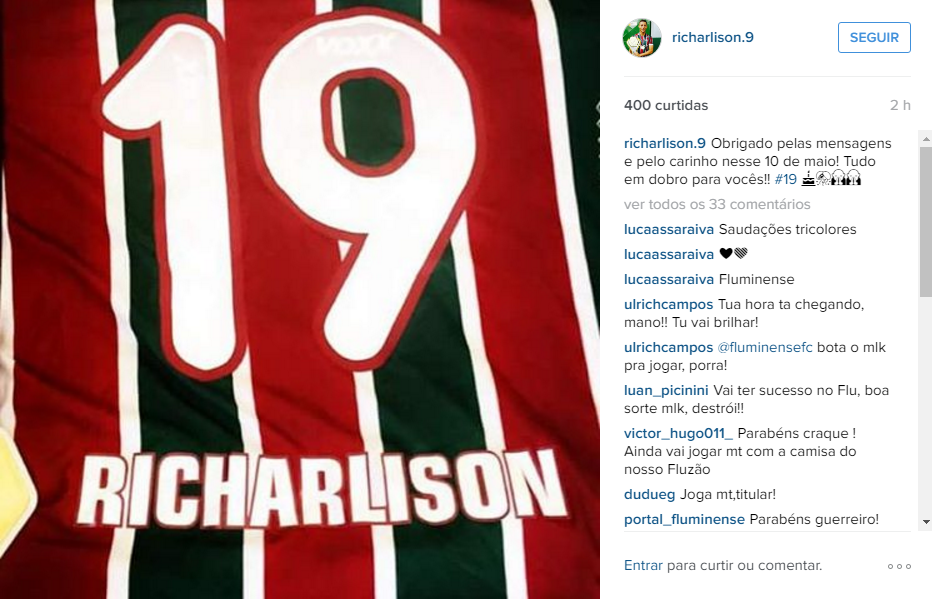Expand all 33 comentários
This screenshot has width=932, height=599.
point(717,204)
